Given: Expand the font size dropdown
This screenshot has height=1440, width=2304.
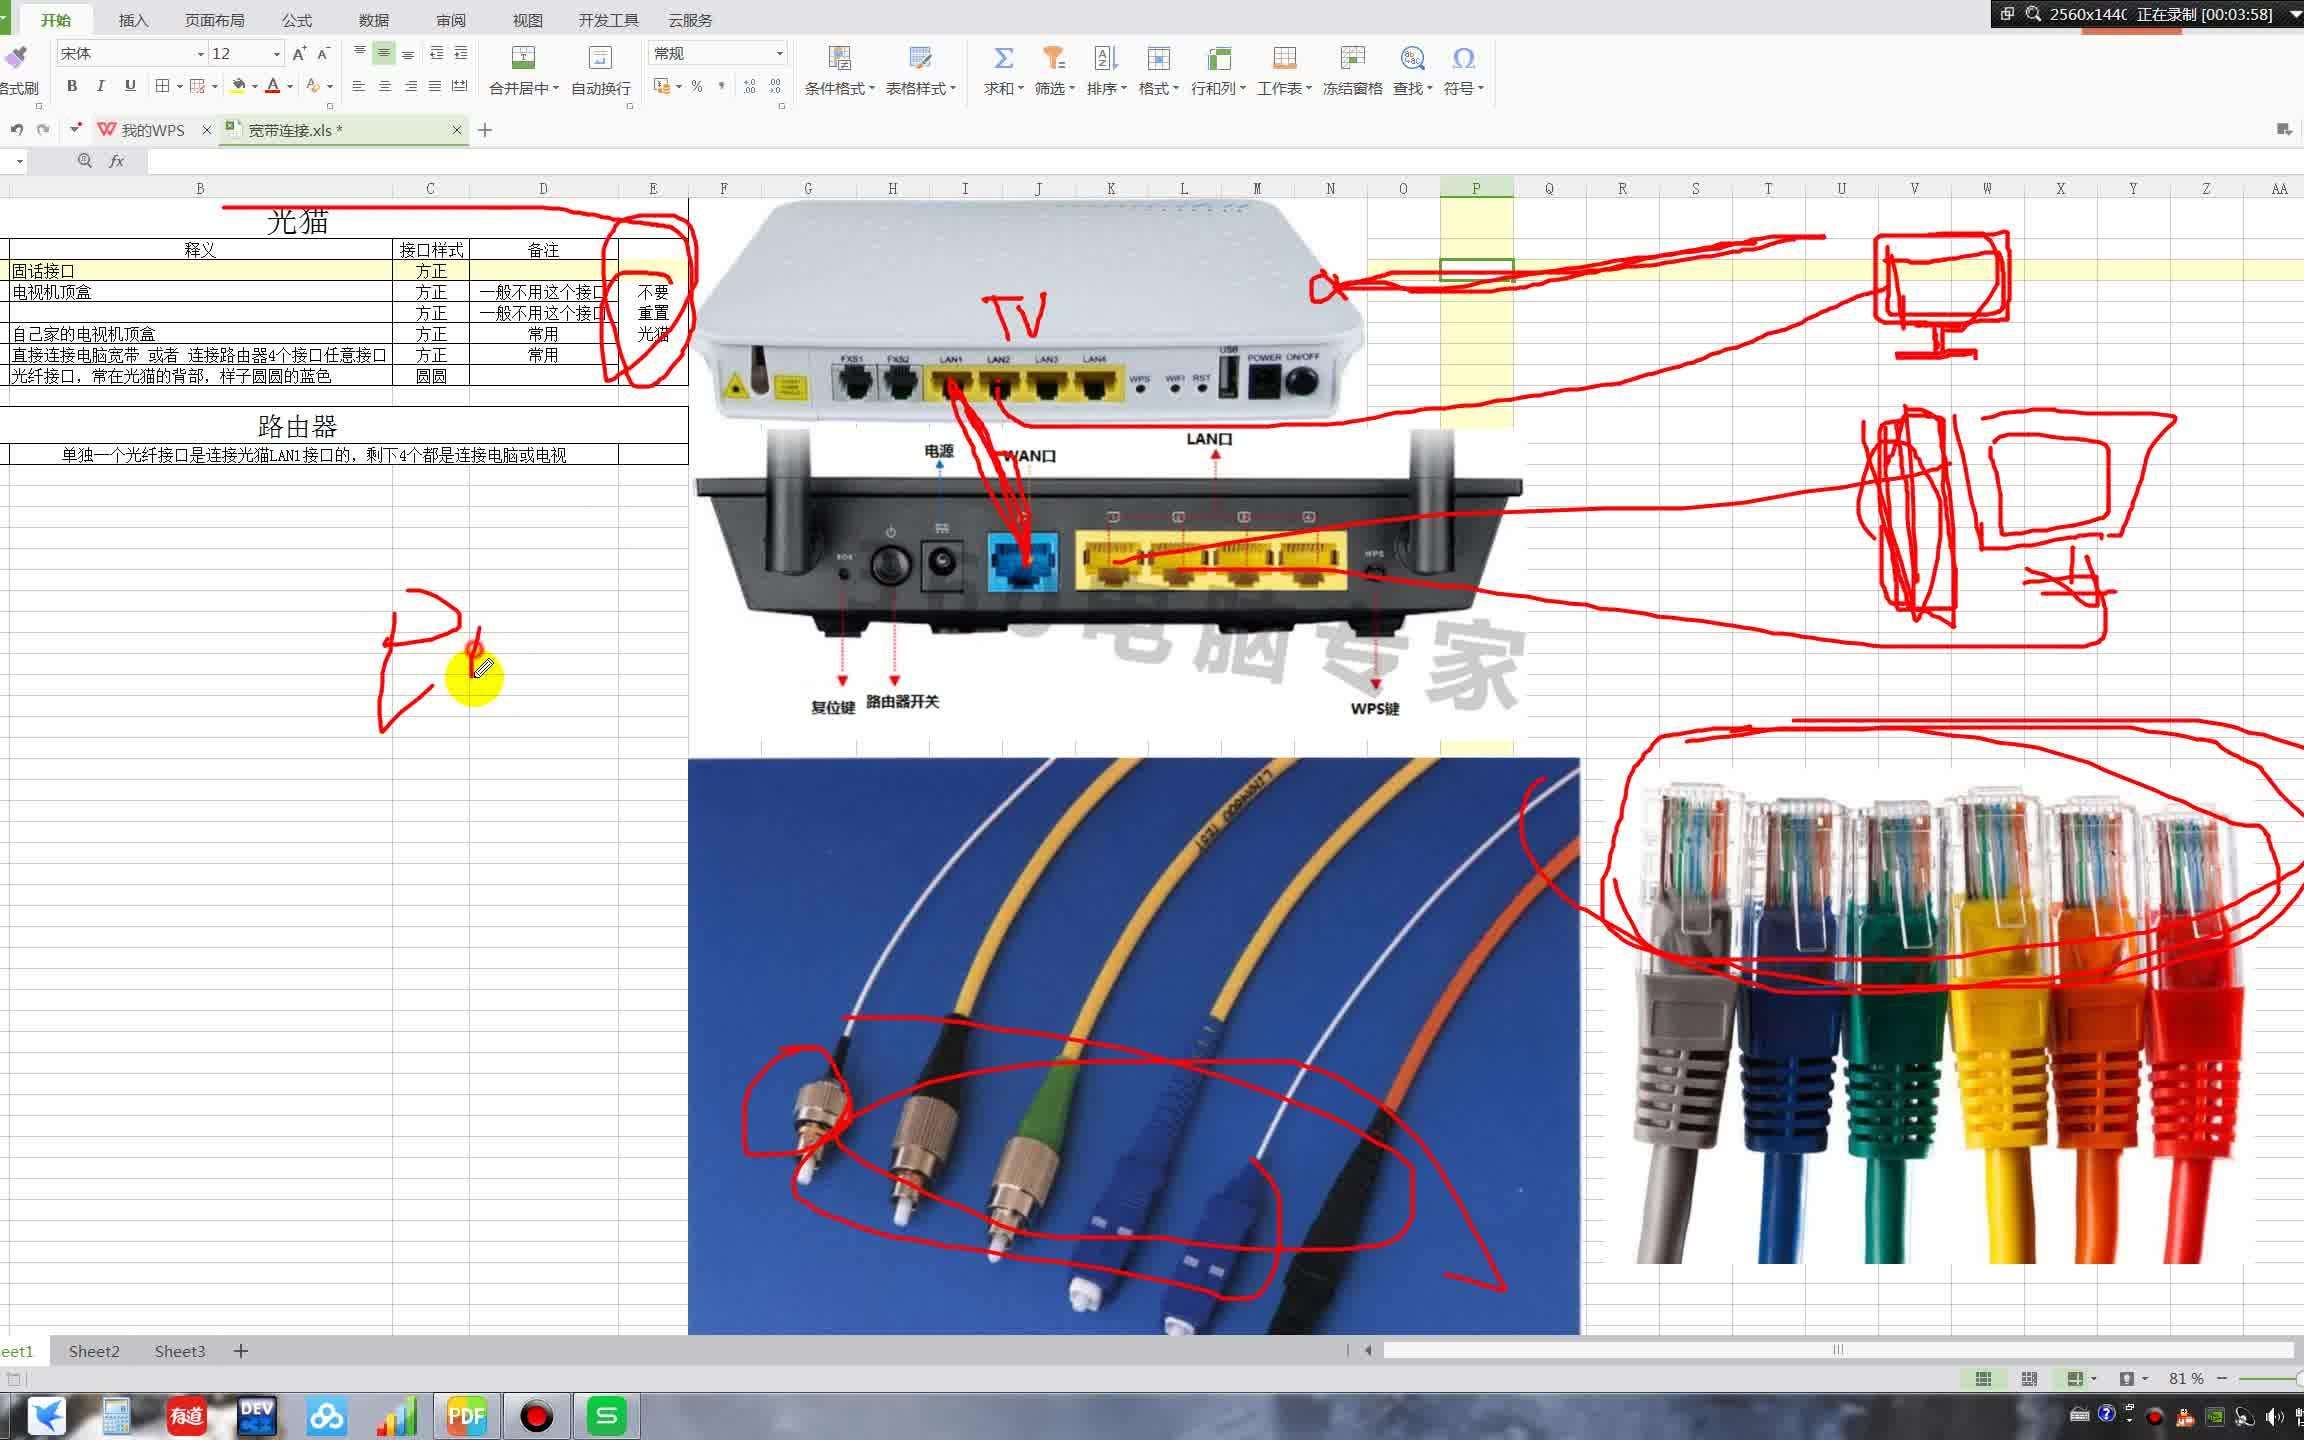Looking at the screenshot, I should [277, 54].
